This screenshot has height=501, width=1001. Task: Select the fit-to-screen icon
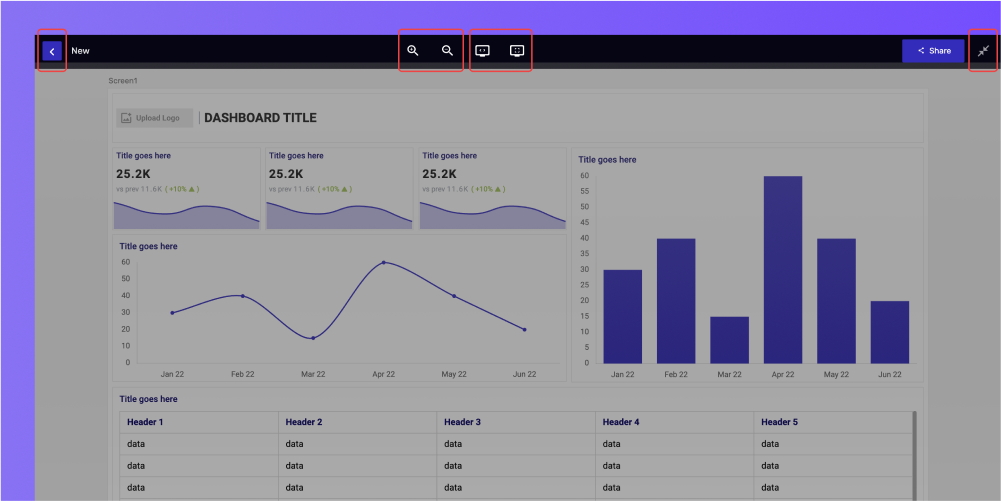tap(517, 50)
